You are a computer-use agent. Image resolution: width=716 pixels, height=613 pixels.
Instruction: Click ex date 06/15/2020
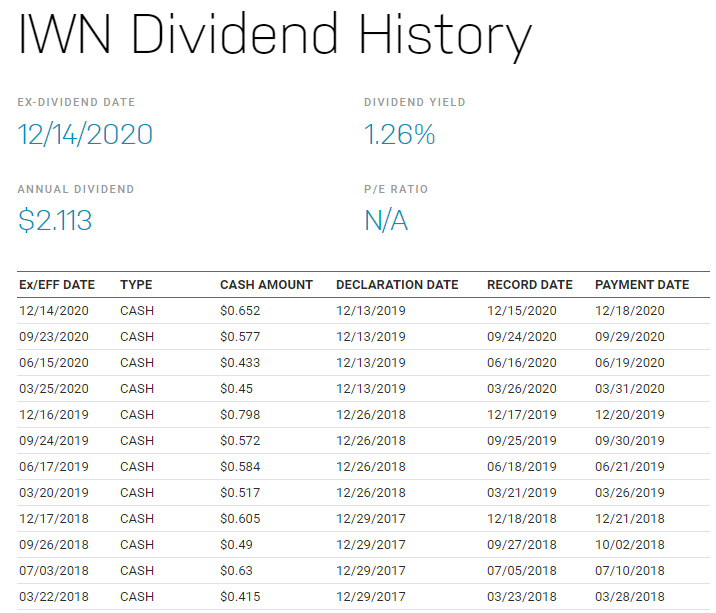[x=54, y=363]
